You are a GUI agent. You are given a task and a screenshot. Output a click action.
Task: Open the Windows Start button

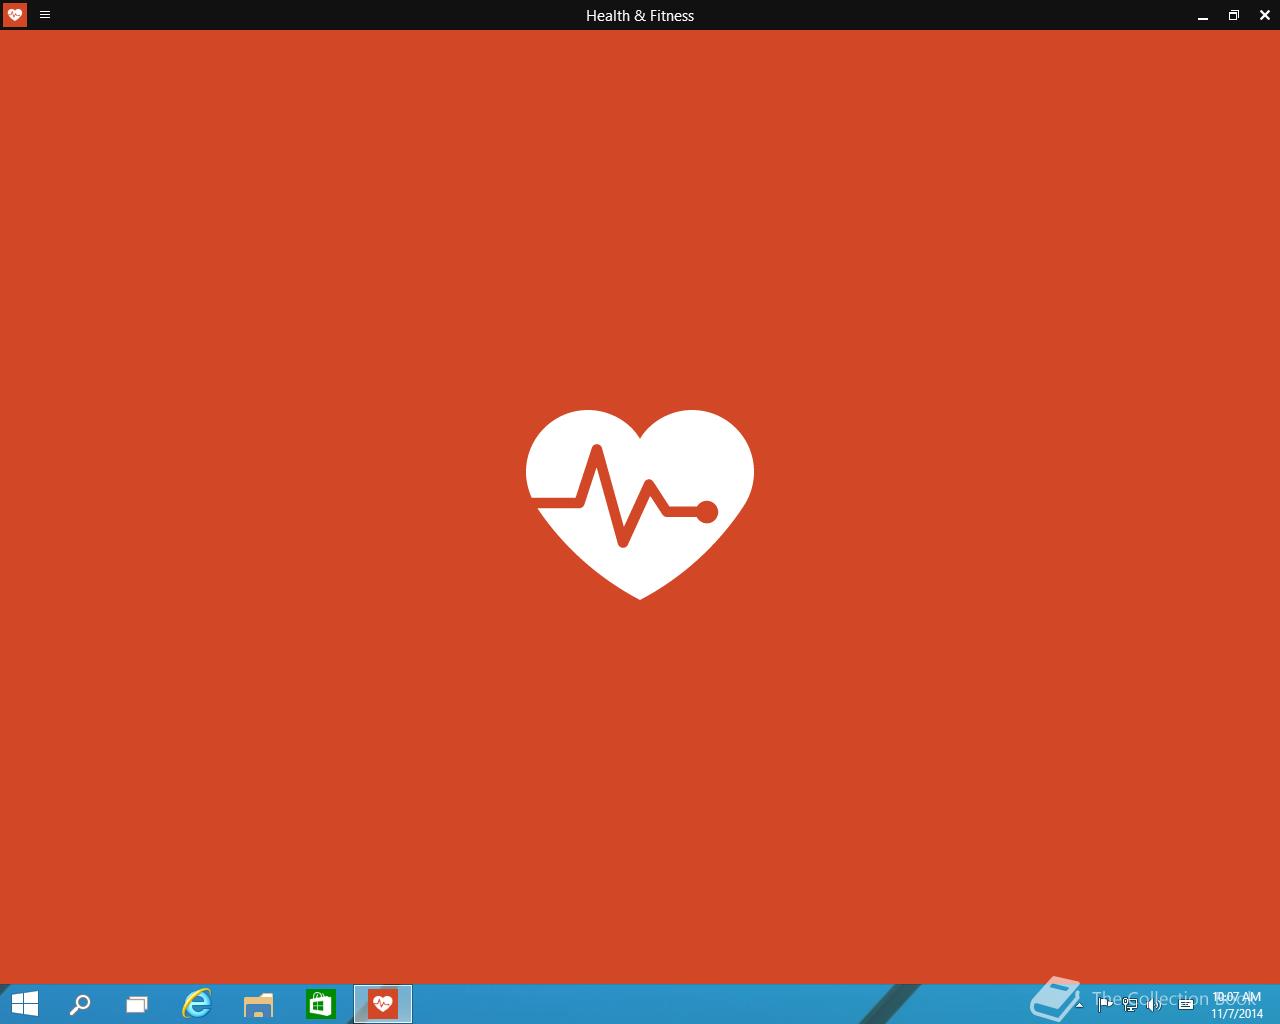click(24, 1004)
